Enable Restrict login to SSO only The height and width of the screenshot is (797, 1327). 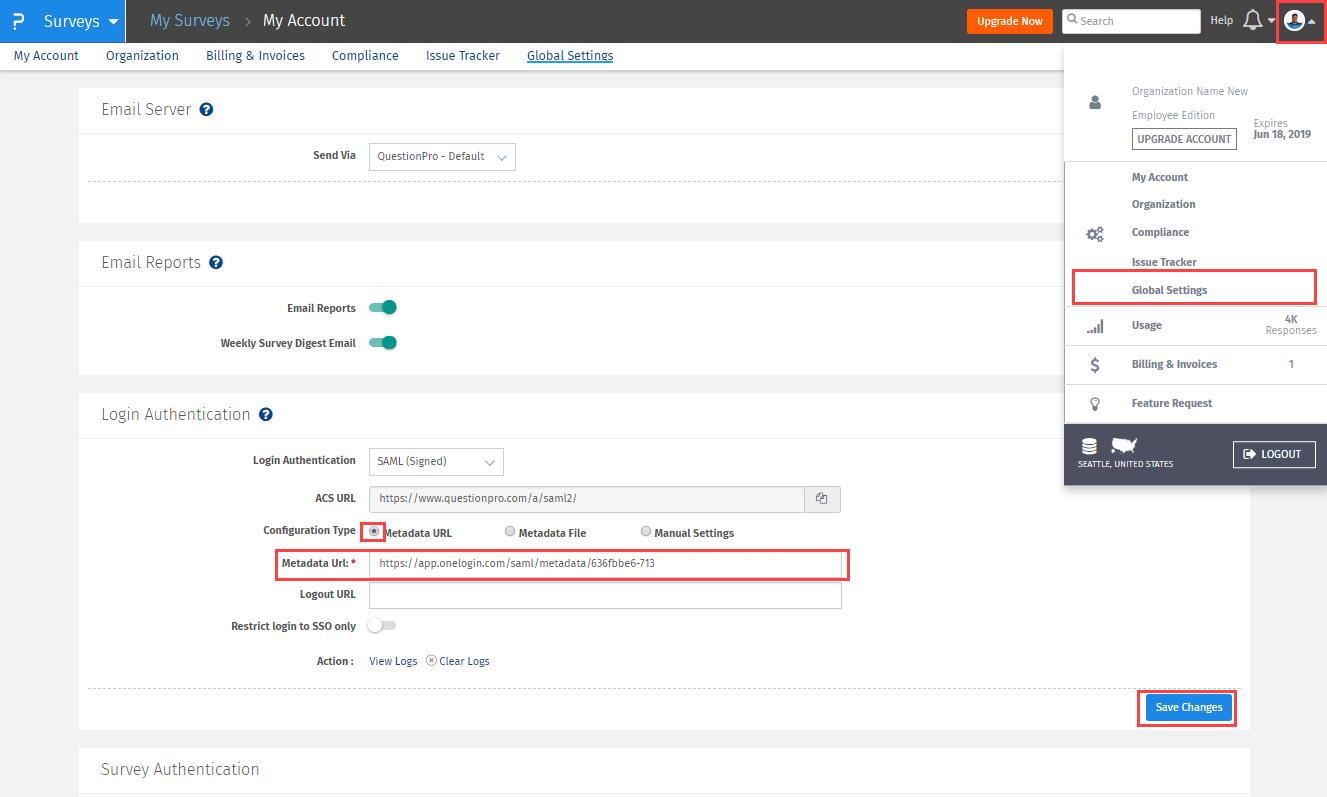pyautogui.click(x=382, y=626)
